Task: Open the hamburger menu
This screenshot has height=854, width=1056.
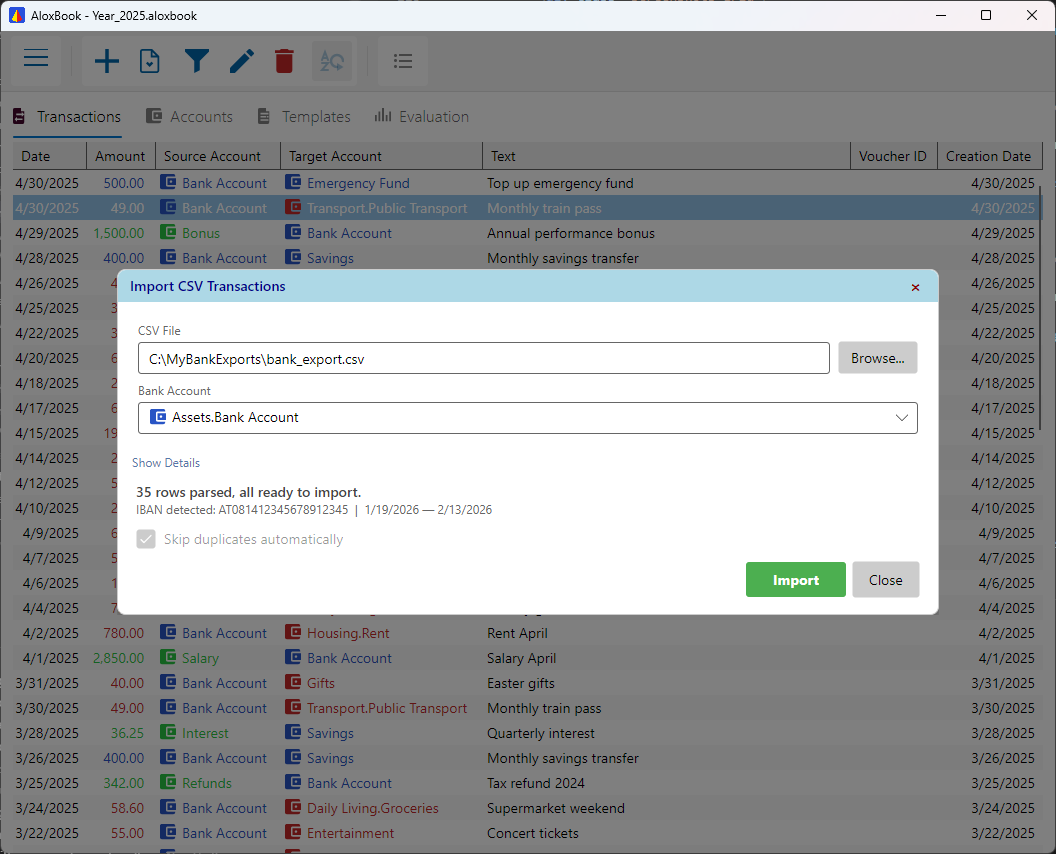Action: coord(36,59)
